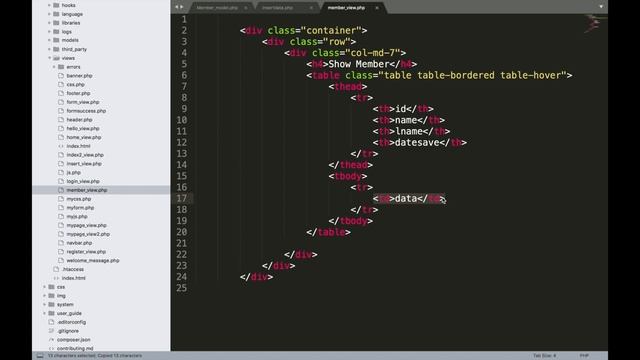Click the tab scroll left arrow
This screenshot has height=360, width=640.
[x=177, y=7]
